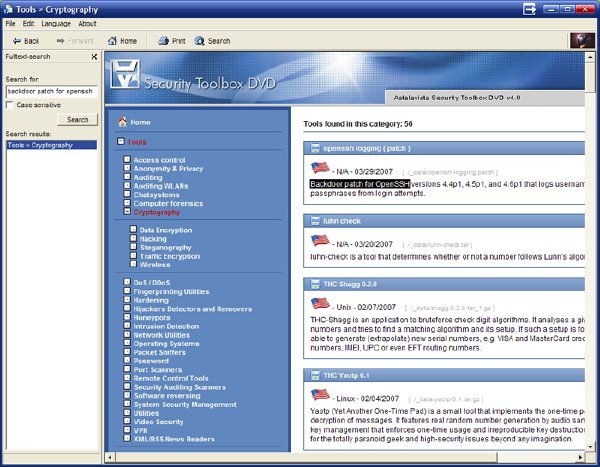Click the Home house icon in sidebar
Screen dimensions: 600x467
point(122,122)
